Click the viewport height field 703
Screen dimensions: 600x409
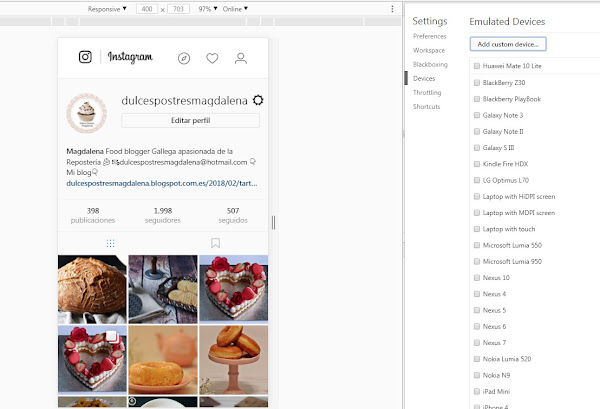[178, 9]
